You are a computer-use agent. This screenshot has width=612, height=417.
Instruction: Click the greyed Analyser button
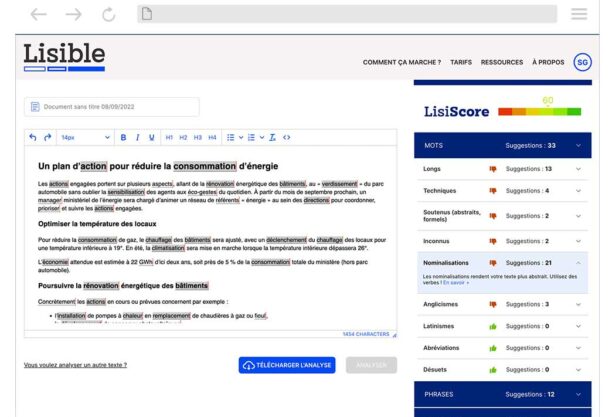[371, 365]
